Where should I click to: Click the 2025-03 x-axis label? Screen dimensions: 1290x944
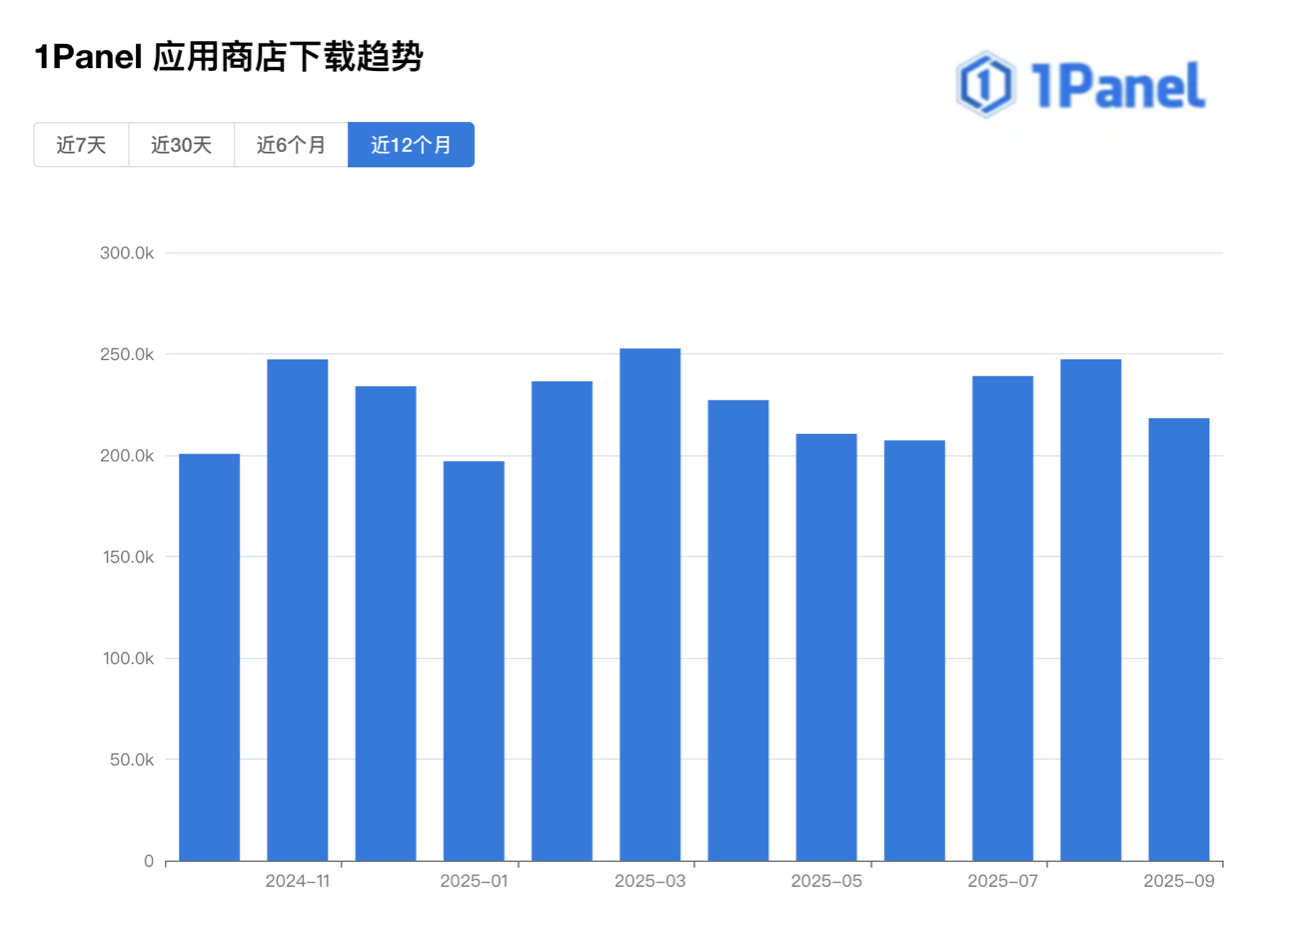coord(650,881)
